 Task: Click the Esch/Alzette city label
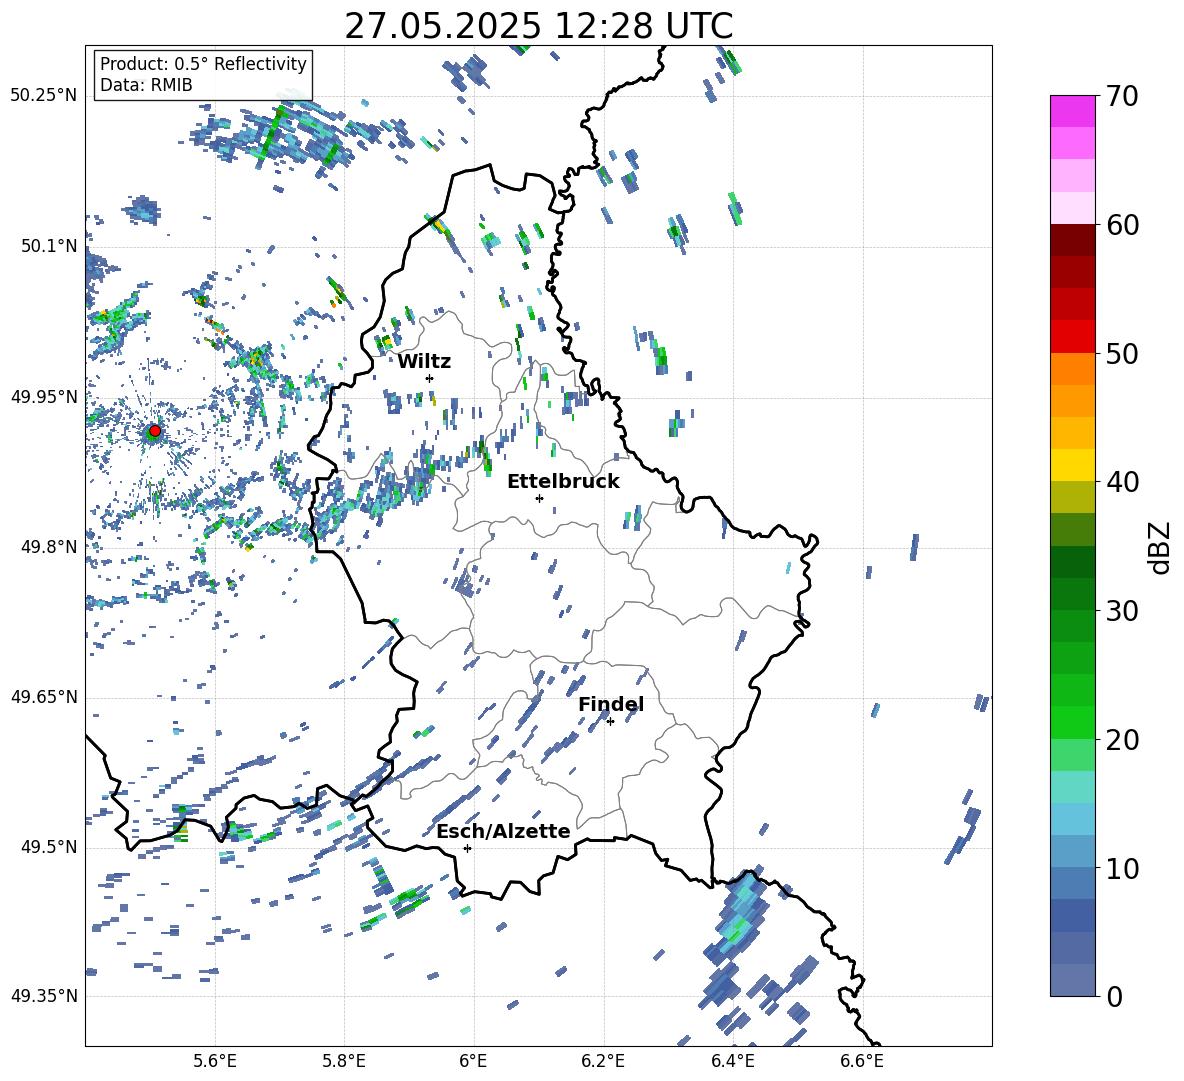[x=503, y=832]
